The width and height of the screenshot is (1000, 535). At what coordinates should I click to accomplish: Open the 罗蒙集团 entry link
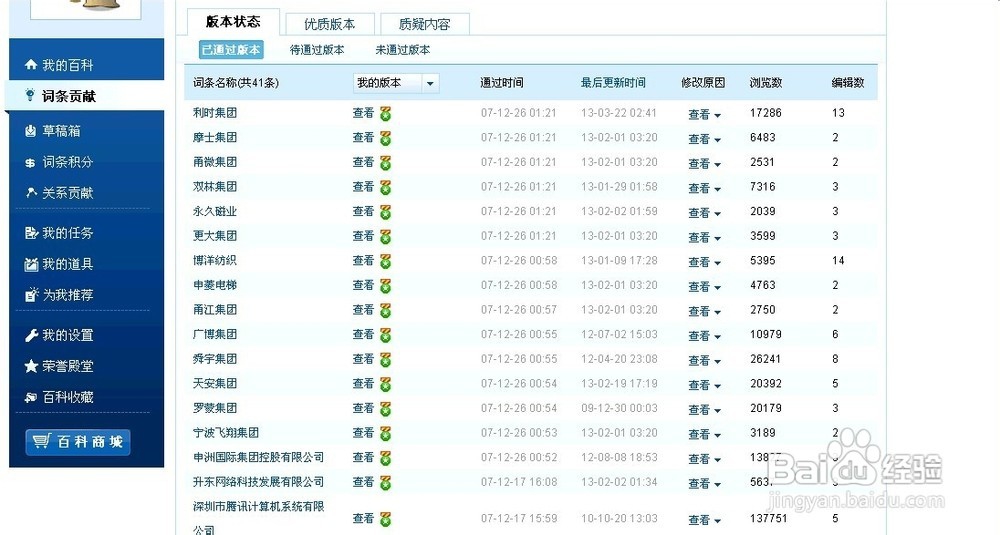coord(215,408)
